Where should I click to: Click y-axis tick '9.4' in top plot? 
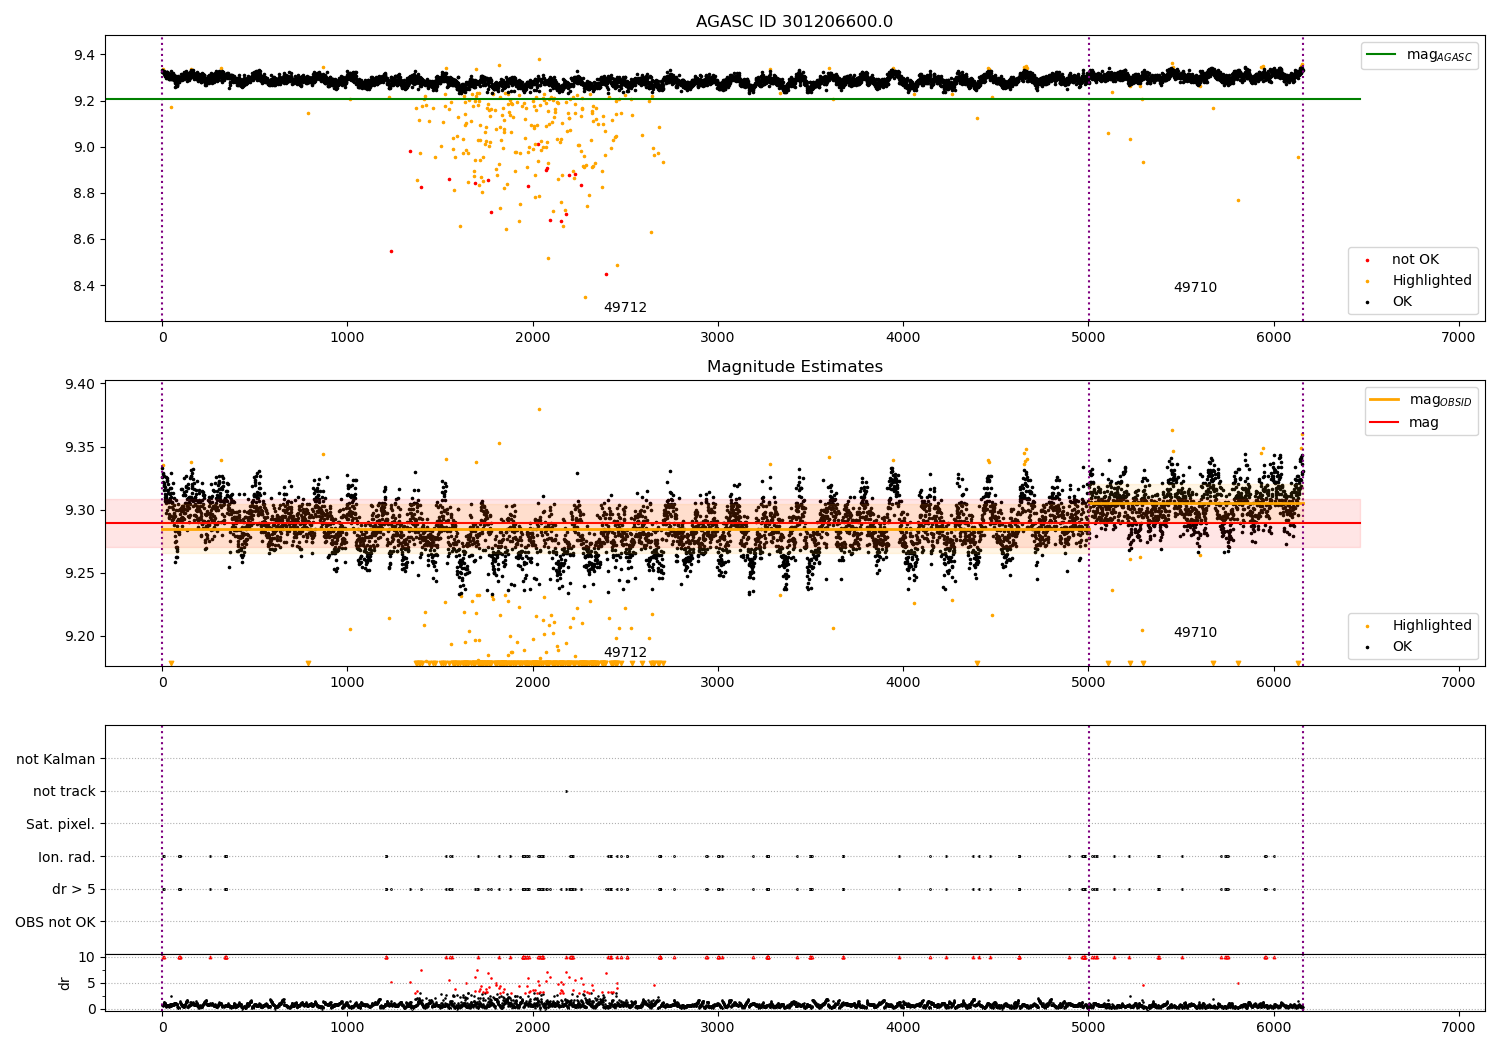coord(84,55)
